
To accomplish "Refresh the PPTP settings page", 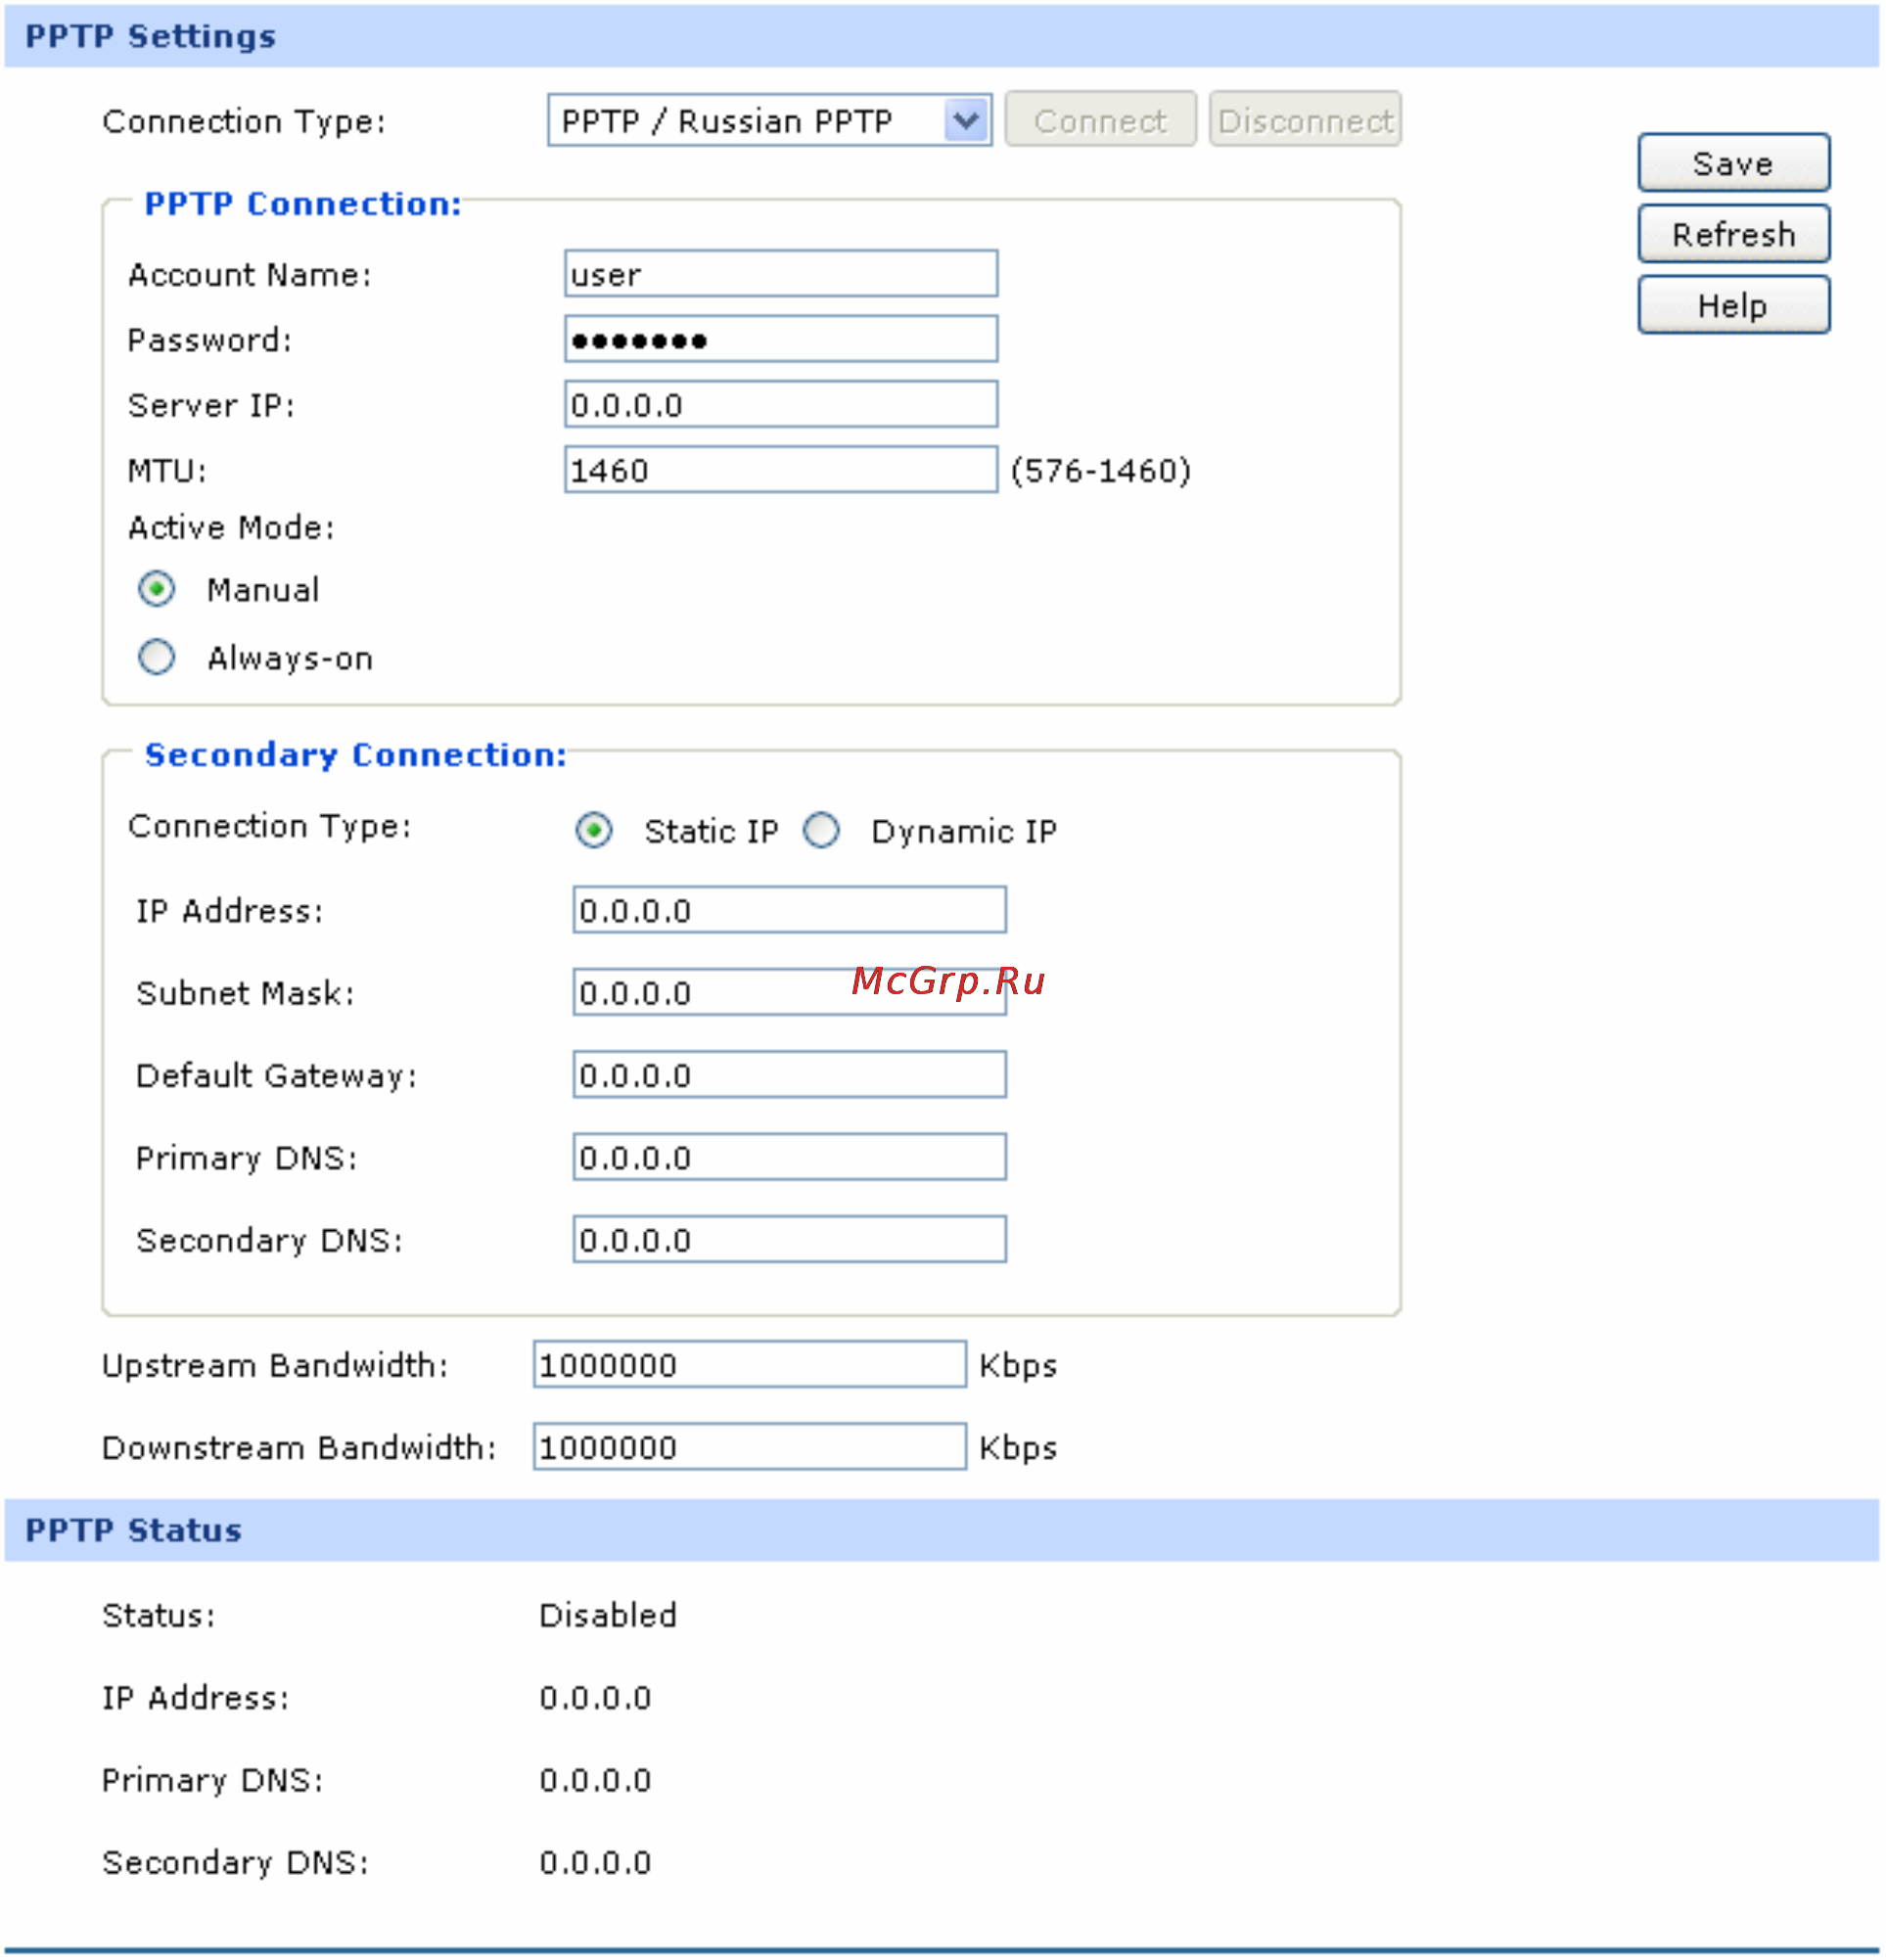I will click(x=1733, y=234).
